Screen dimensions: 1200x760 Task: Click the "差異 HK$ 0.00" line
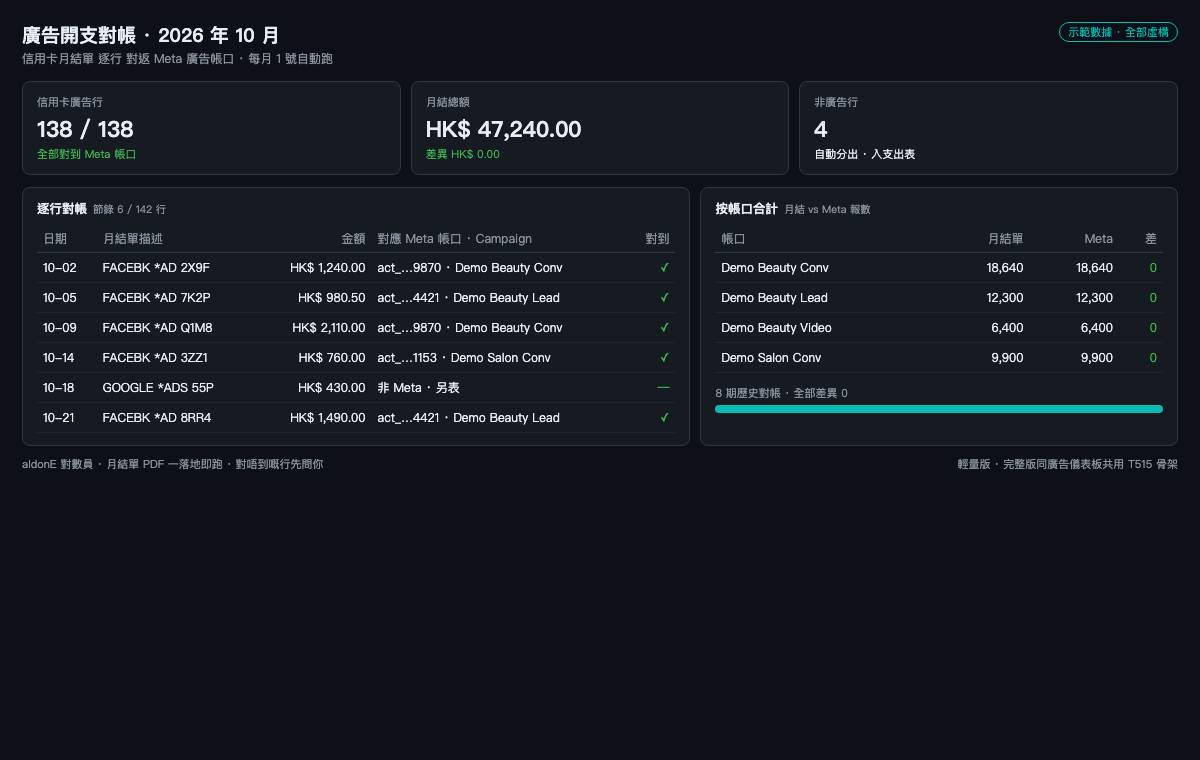tap(463, 155)
